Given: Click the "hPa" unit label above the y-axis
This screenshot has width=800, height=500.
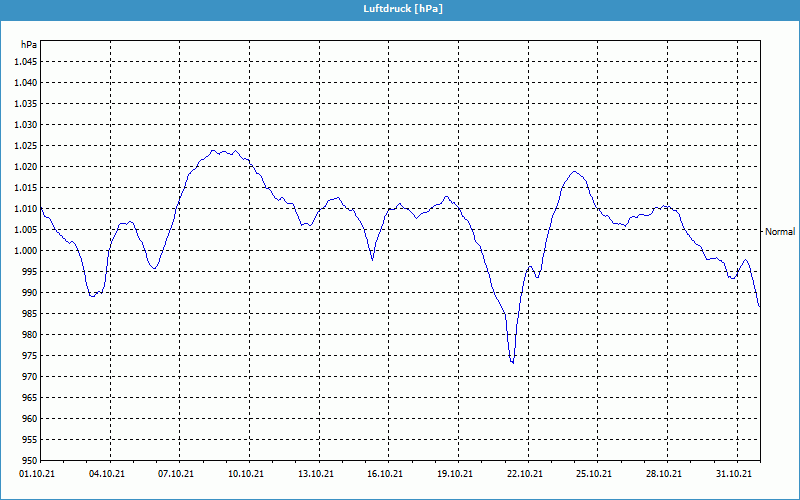Looking at the screenshot, I should (29, 45).
